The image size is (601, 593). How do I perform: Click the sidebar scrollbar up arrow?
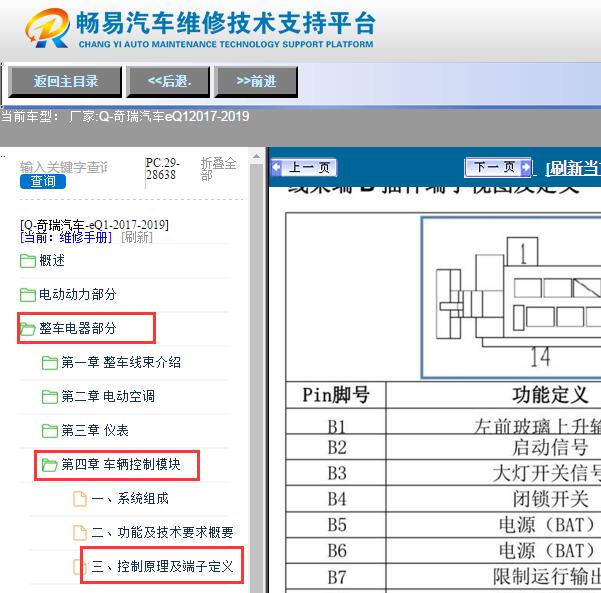click(x=256, y=156)
